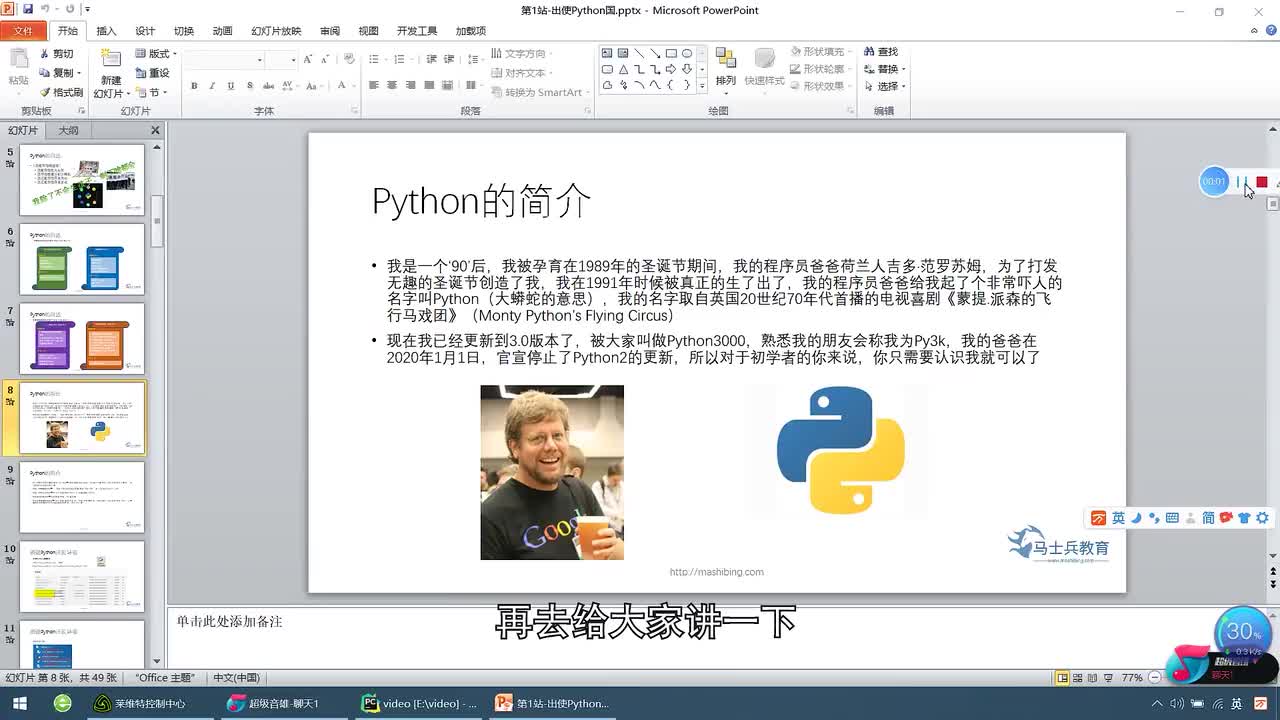Switch to Slide Sorter view icon
Image resolution: width=1280 pixels, height=720 pixels.
[x=1077, y=677]
